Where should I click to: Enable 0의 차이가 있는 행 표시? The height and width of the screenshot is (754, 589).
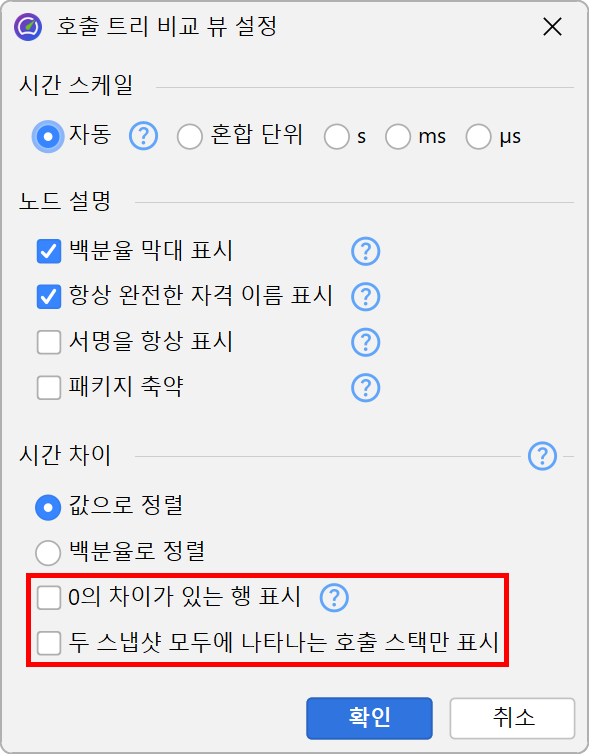(49, 598)
